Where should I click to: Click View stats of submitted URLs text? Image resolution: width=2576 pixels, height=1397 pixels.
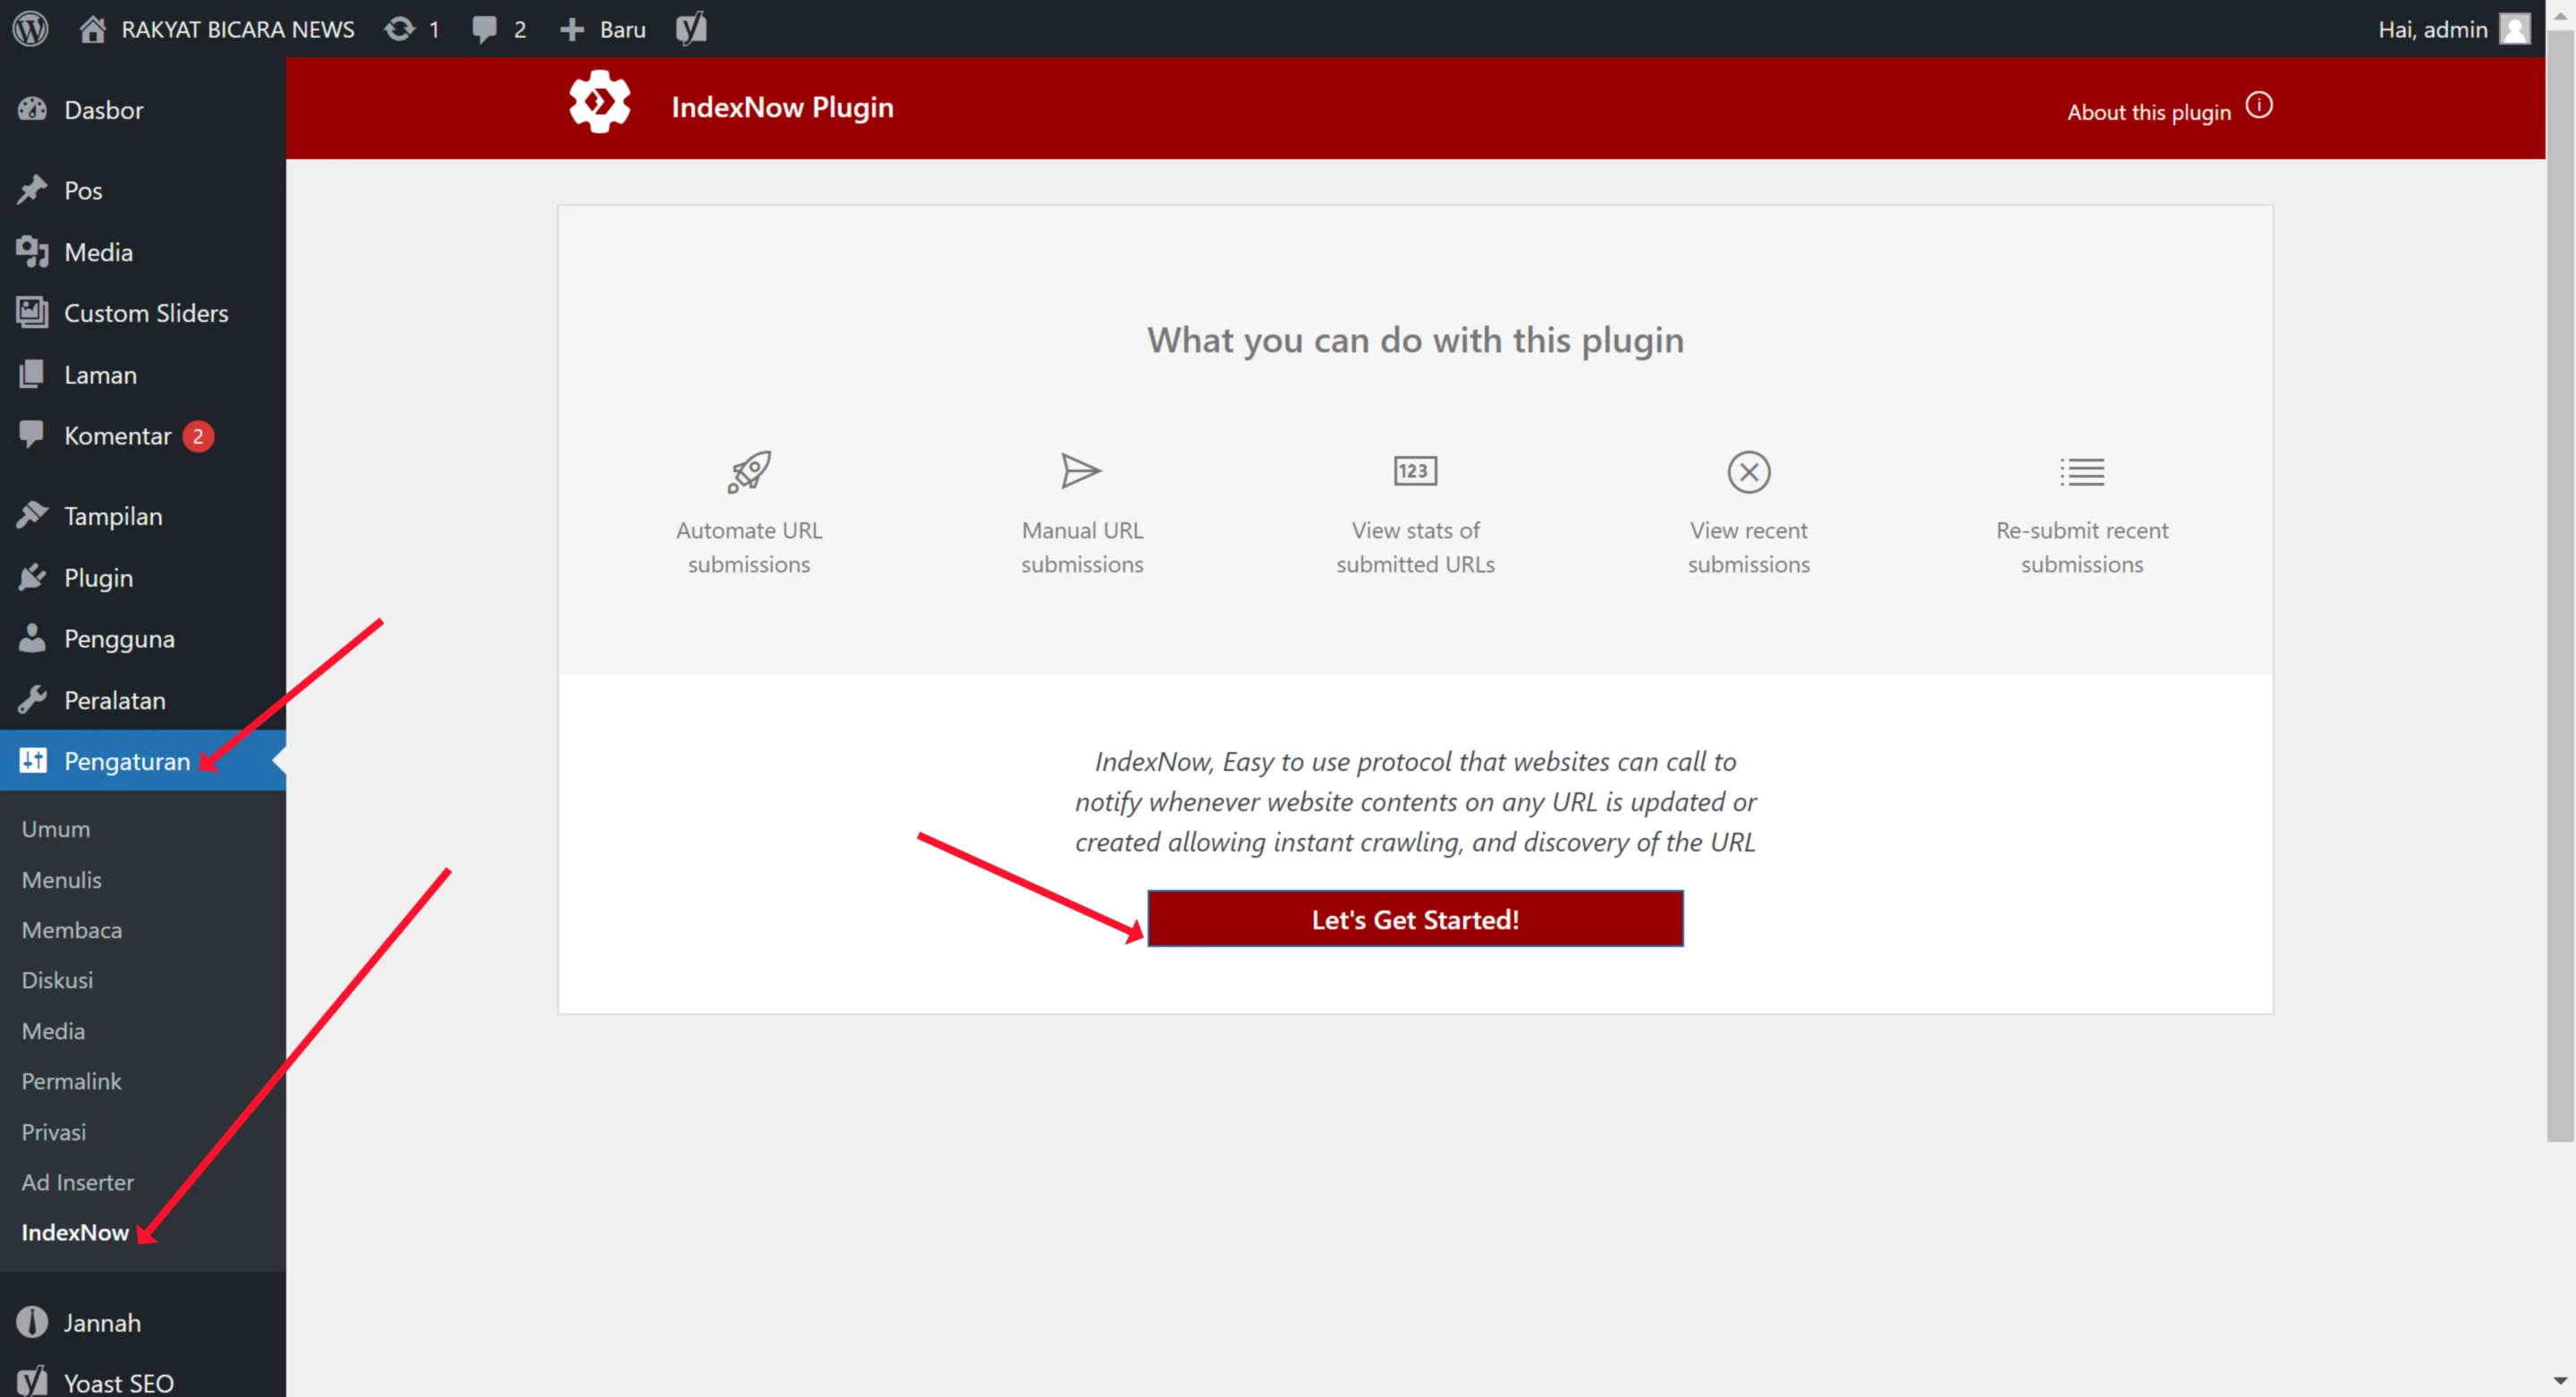pyautogui.click(x=1415, y=547)
